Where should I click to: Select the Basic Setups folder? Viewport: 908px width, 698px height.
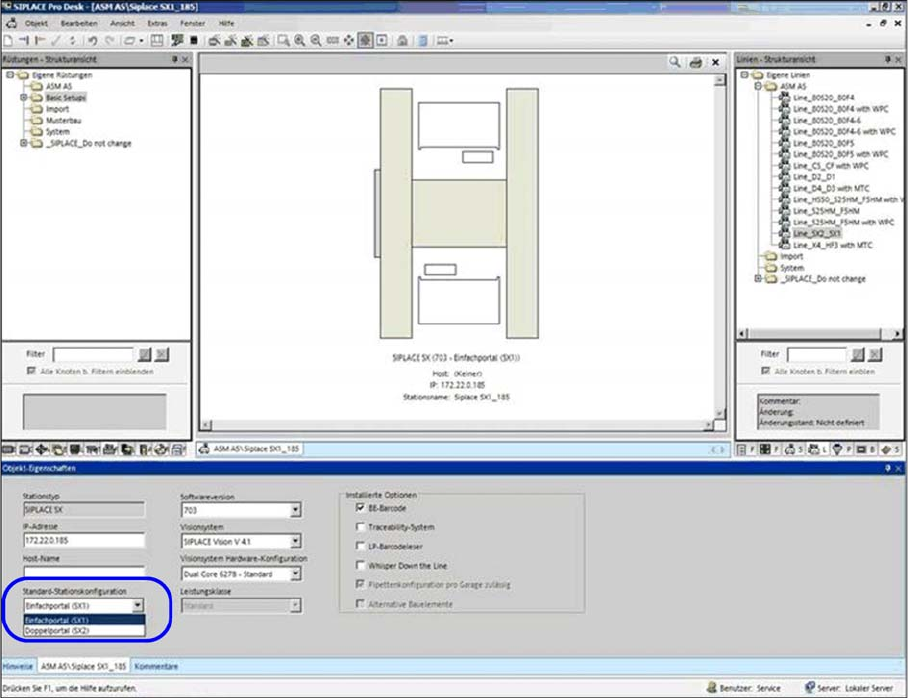[x=65, y=98]
